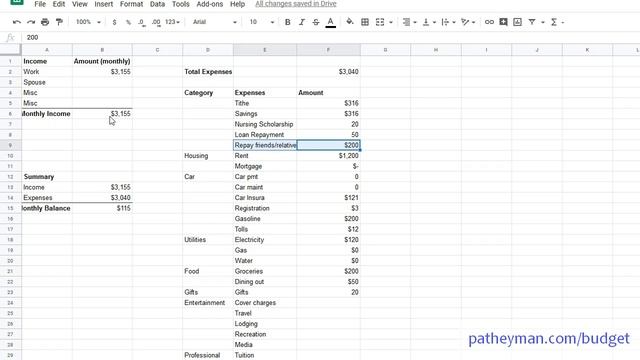Decrease decimal places

142,22
